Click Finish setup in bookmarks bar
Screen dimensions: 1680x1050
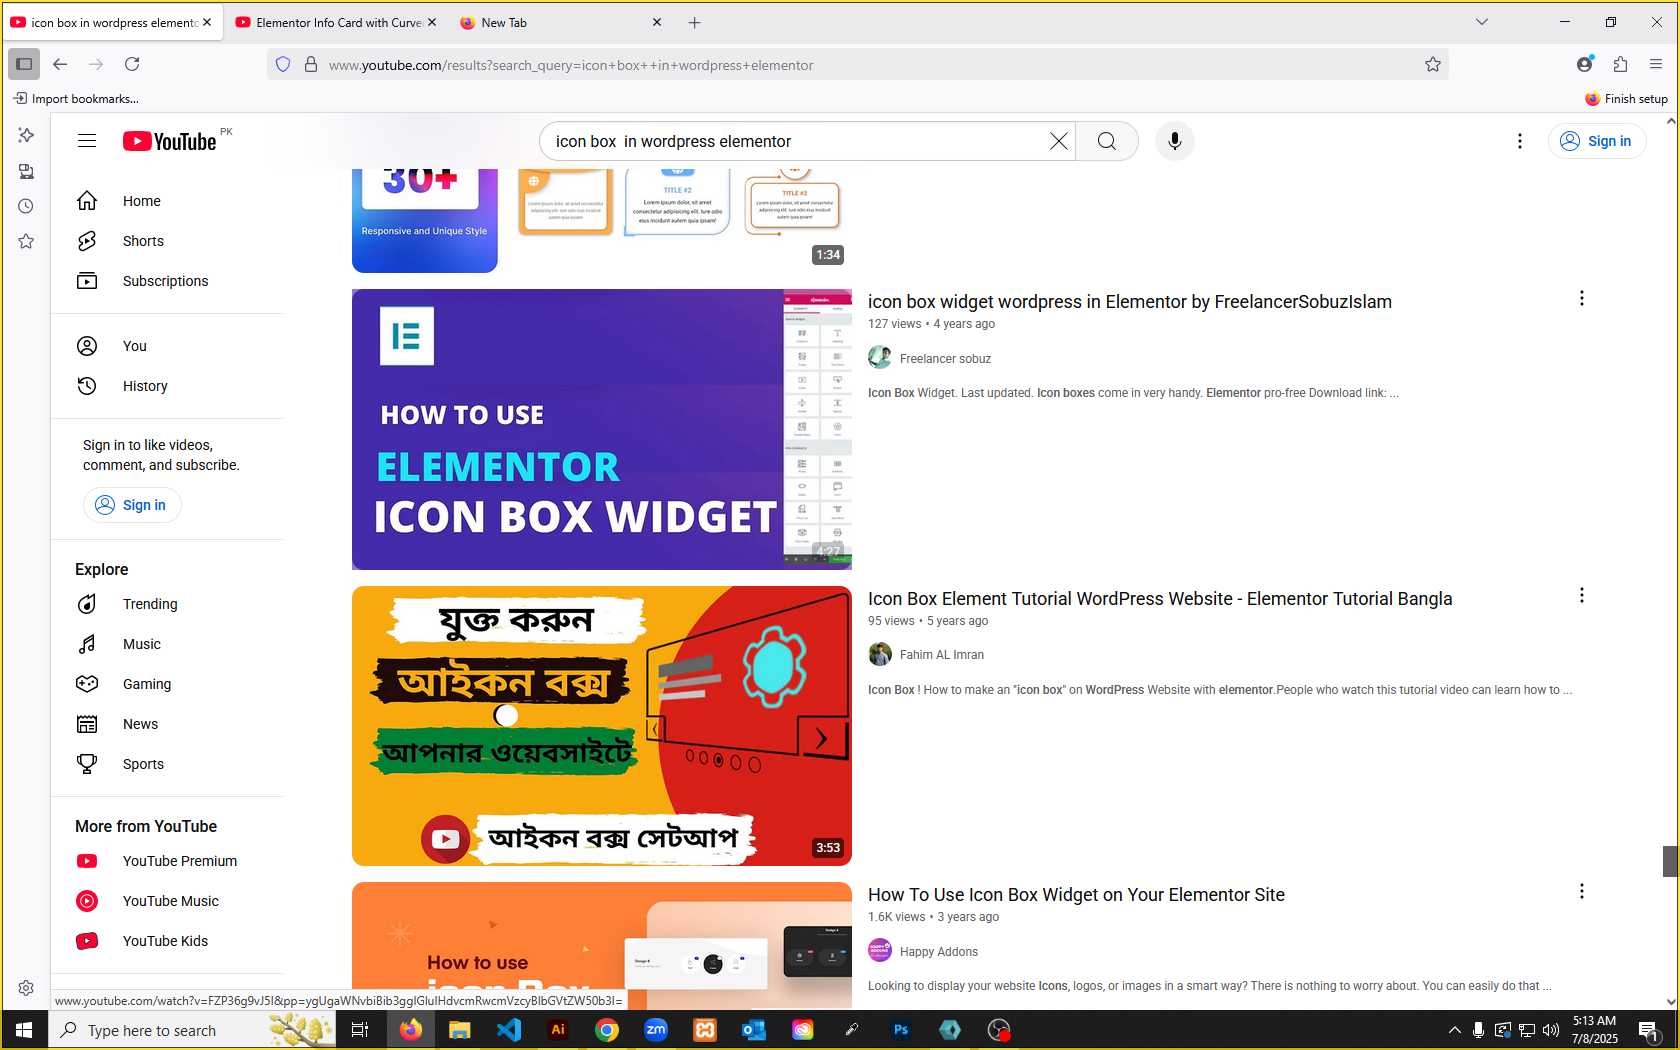(1626, 98)
